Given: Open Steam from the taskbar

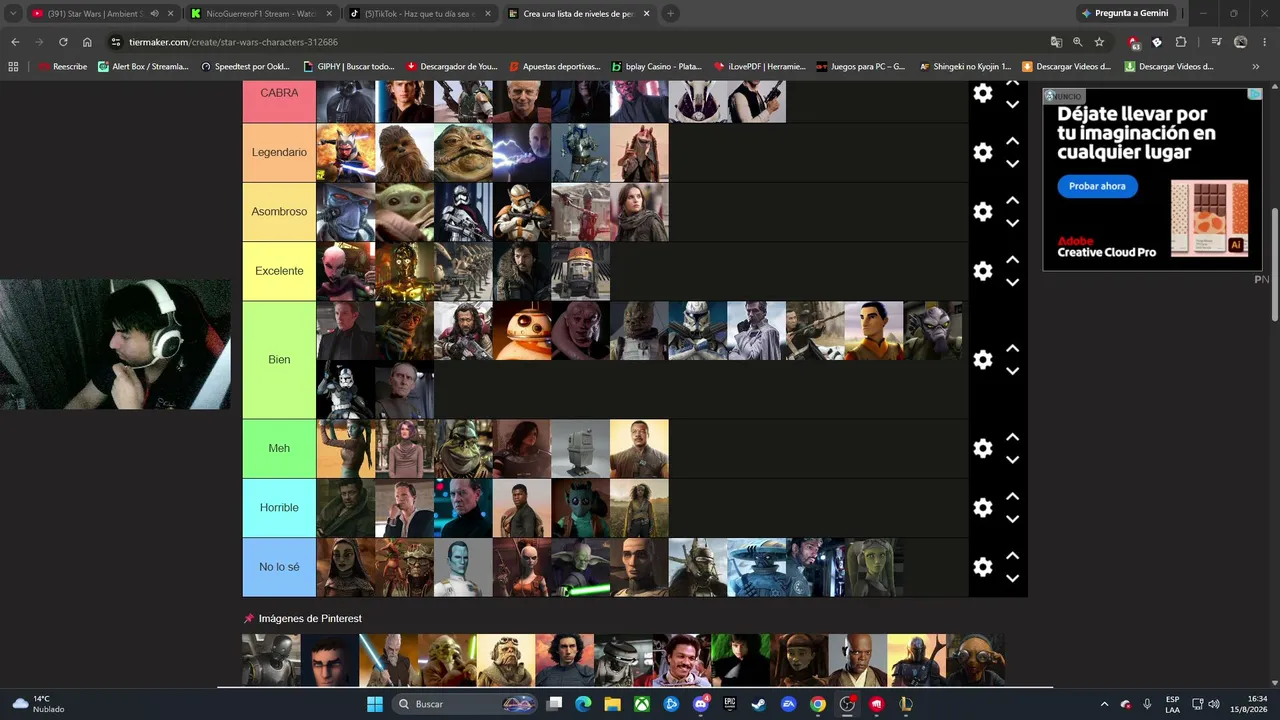Looking at the screenshot, I should pos(759,704).
